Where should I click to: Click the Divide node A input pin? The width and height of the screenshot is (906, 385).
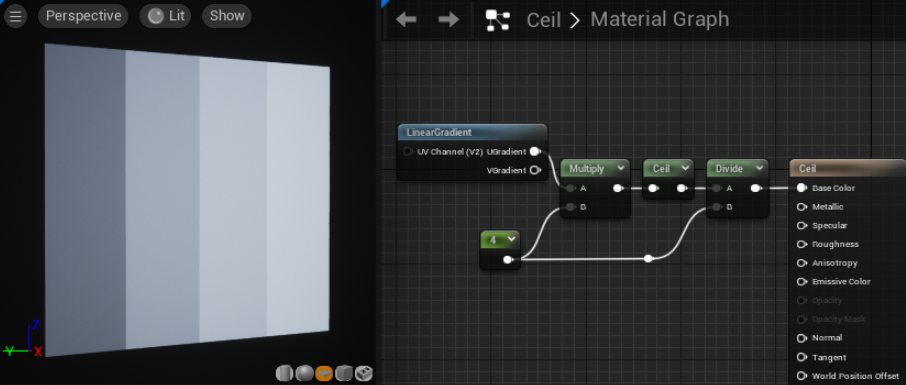pos(716,188)
